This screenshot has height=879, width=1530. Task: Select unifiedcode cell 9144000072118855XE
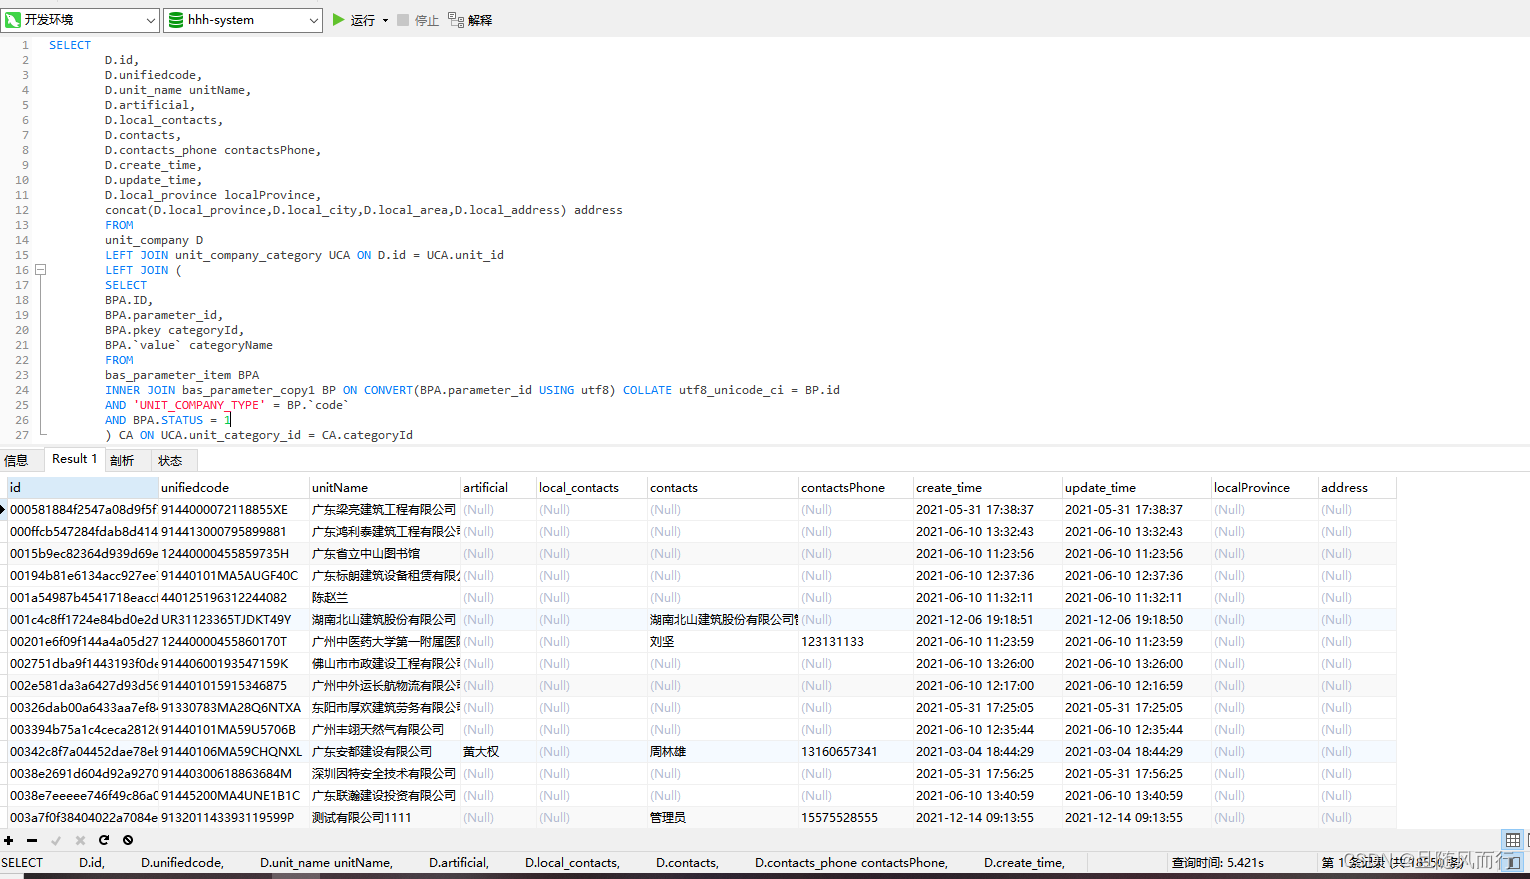point(234,510)
